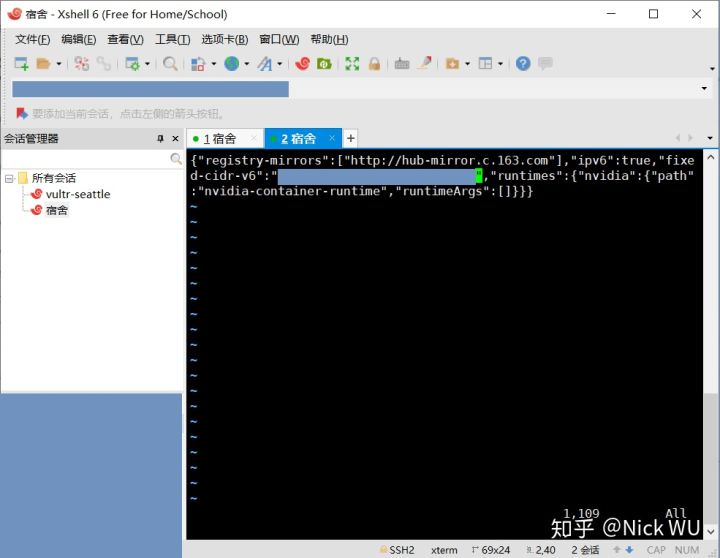The width and height of the screenshot is (720, 558).
Task: Expand folder download dropdown arrow
Action: (467, 64)
